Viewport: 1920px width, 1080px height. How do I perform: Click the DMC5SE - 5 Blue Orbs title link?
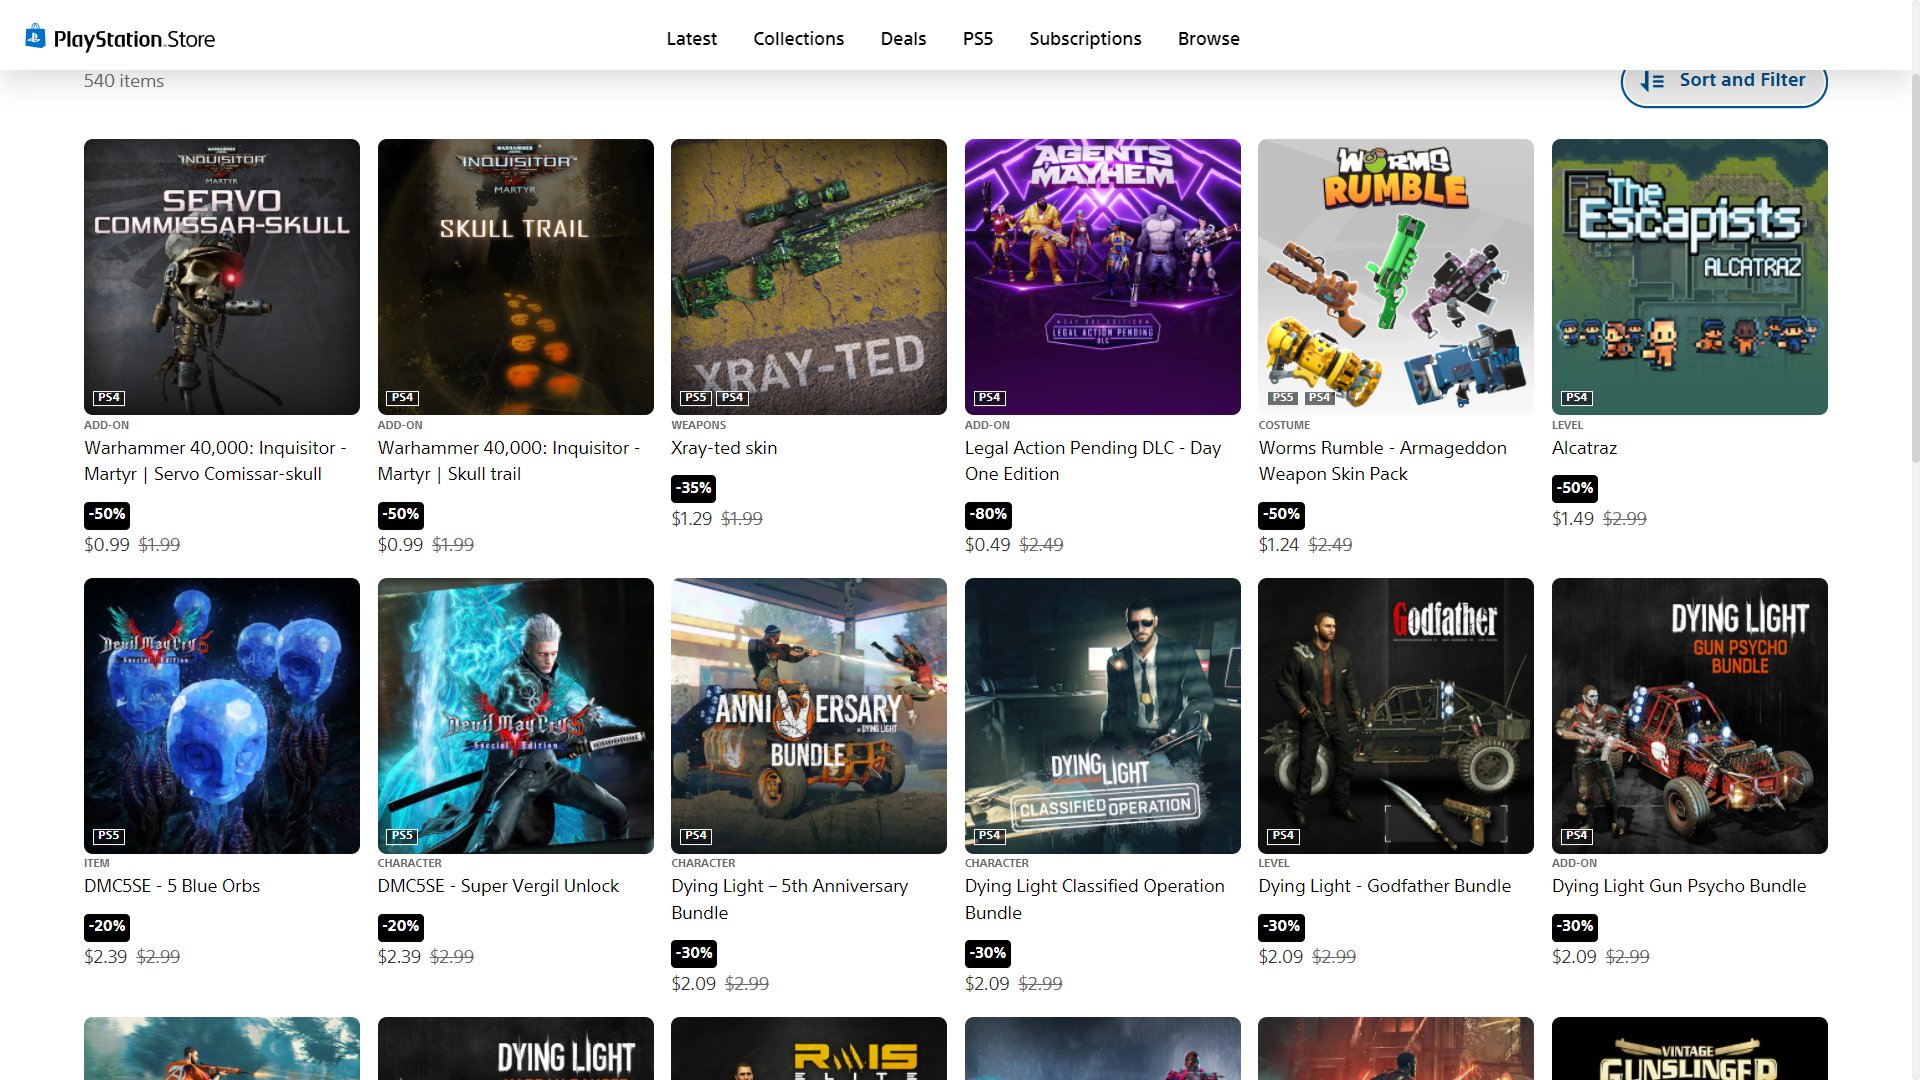click(x=172, y=886)
